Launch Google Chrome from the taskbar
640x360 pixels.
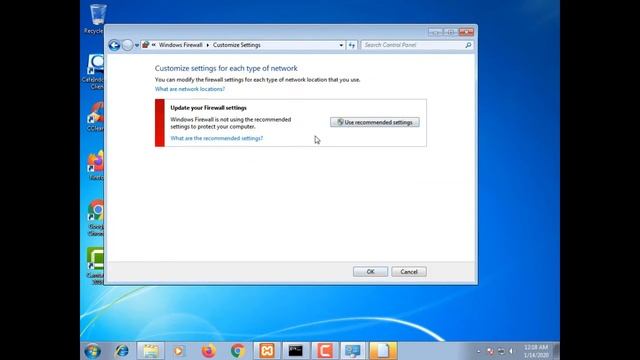tap(238, 351)
